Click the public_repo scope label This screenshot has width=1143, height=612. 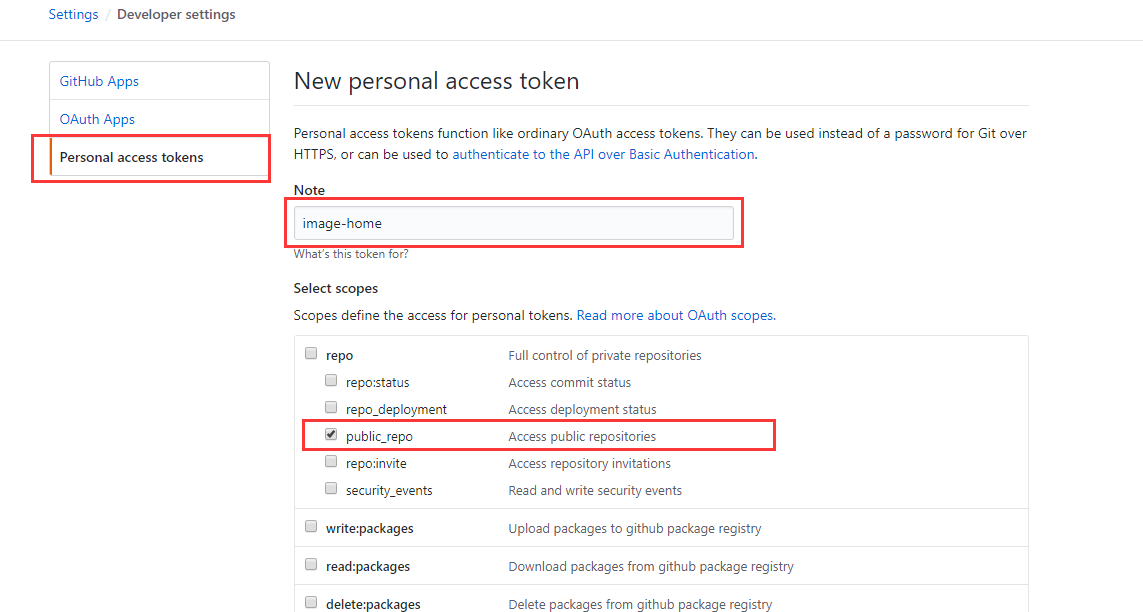379,436
